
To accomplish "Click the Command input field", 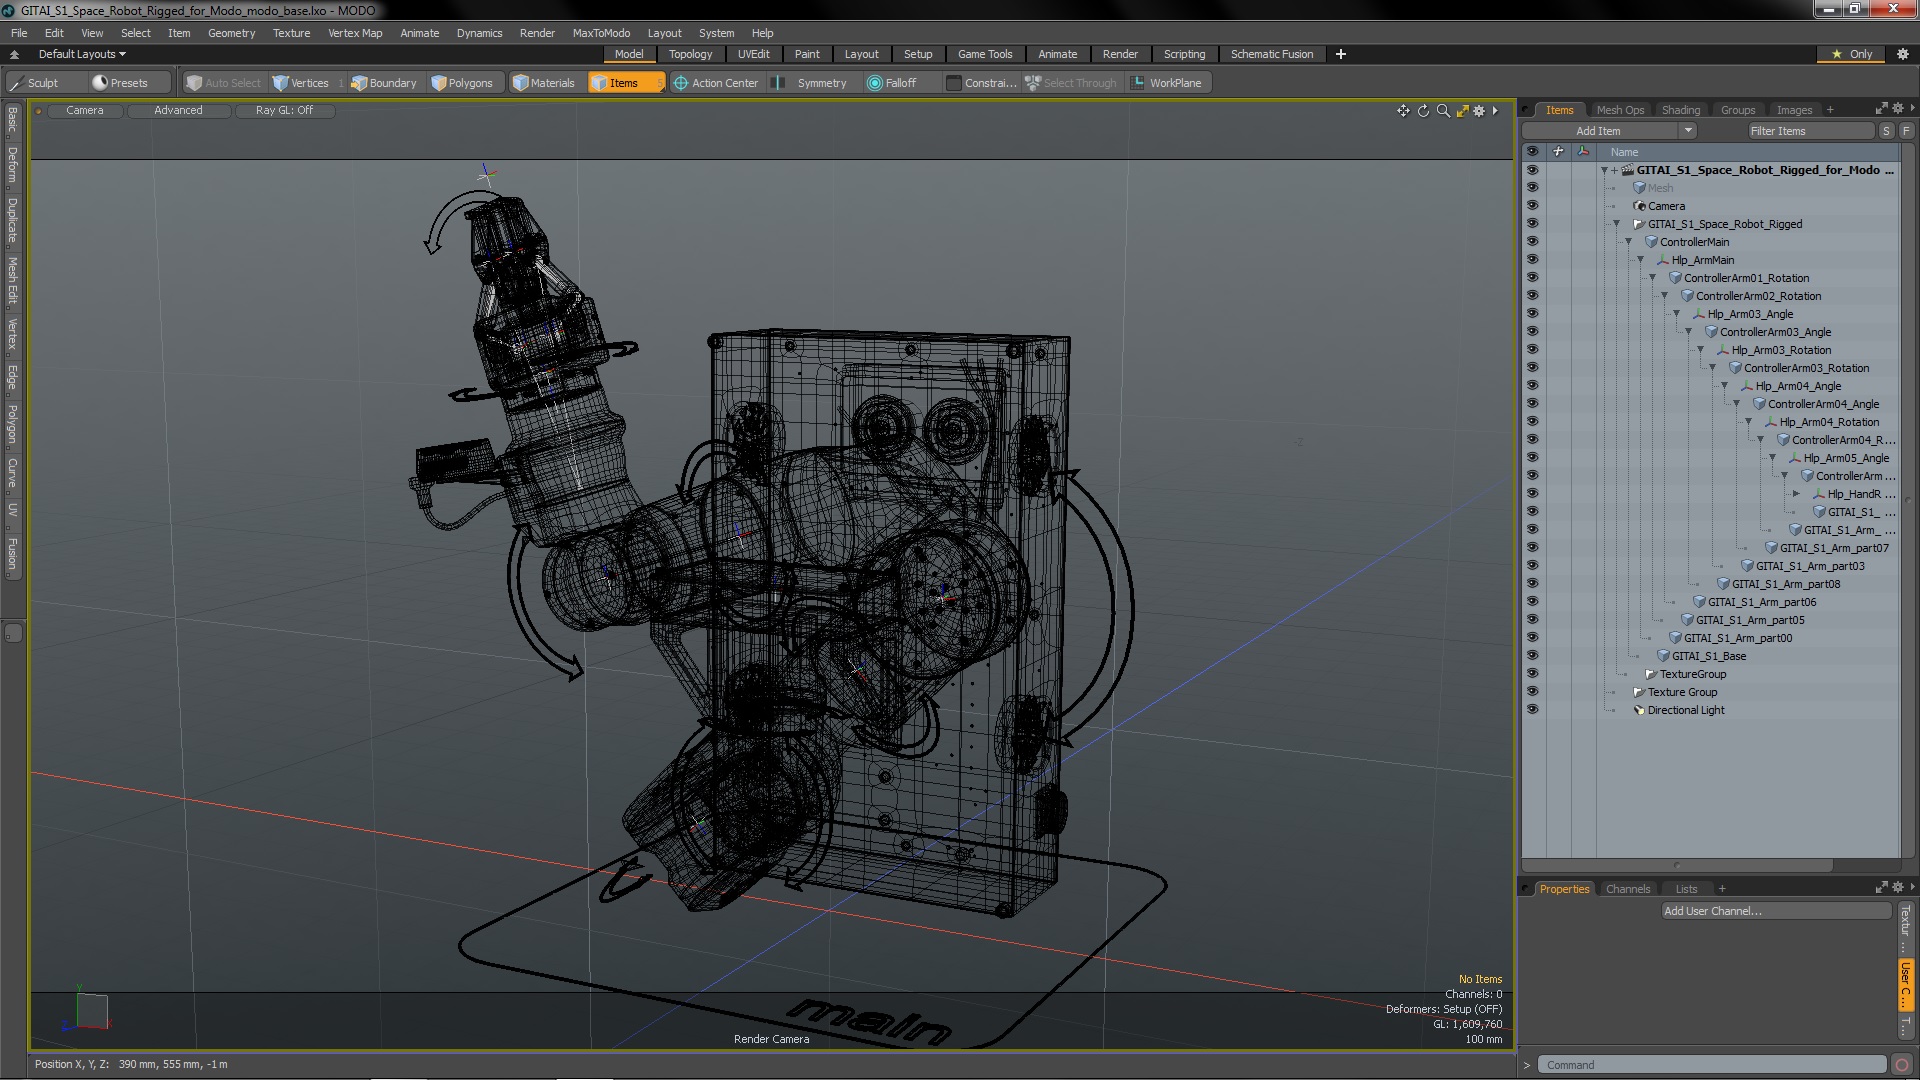I will point(1711,1065).
